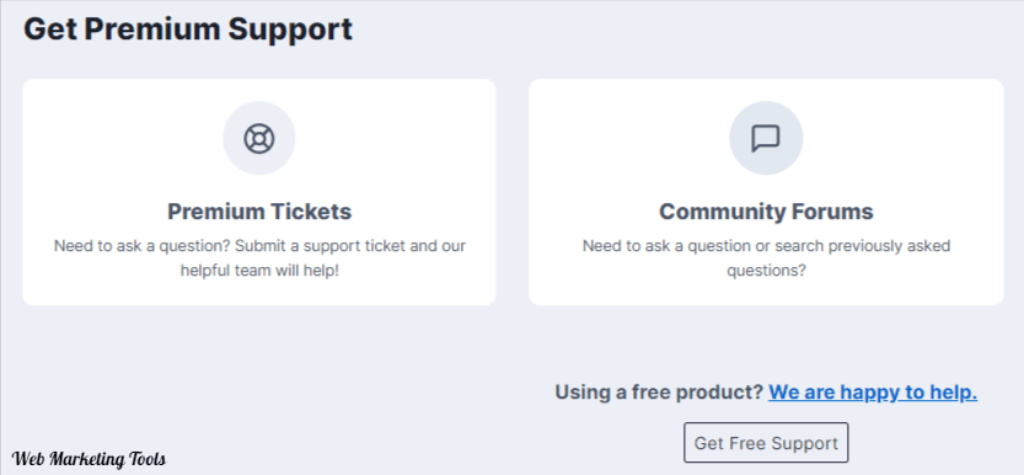
Task: Follow the 'We are happy to help.' link
Action: pos(872,392)
